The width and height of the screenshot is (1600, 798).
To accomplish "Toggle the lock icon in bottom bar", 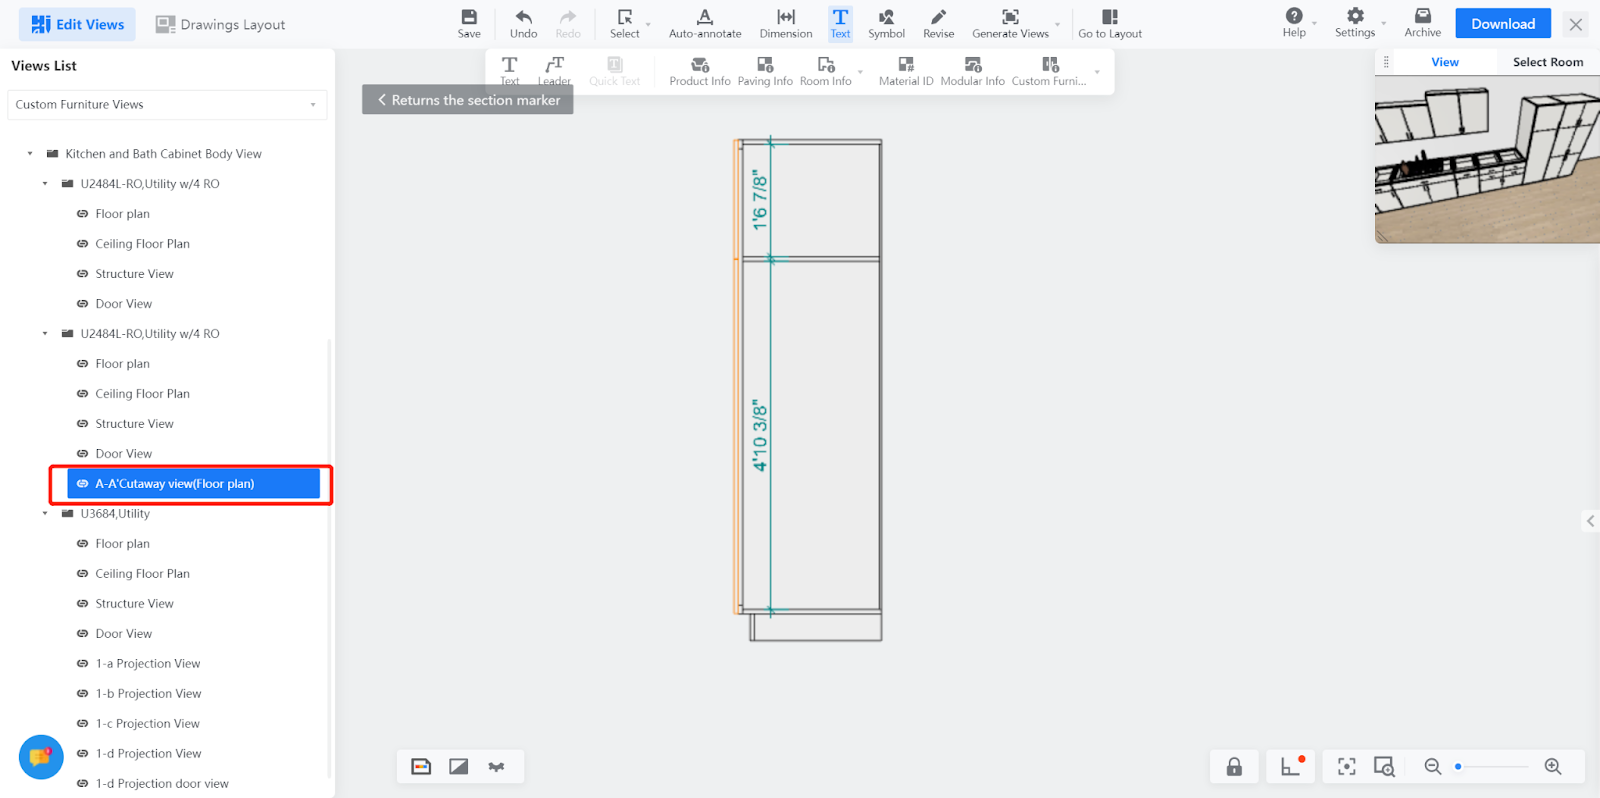I will [x=1234, y=766].
